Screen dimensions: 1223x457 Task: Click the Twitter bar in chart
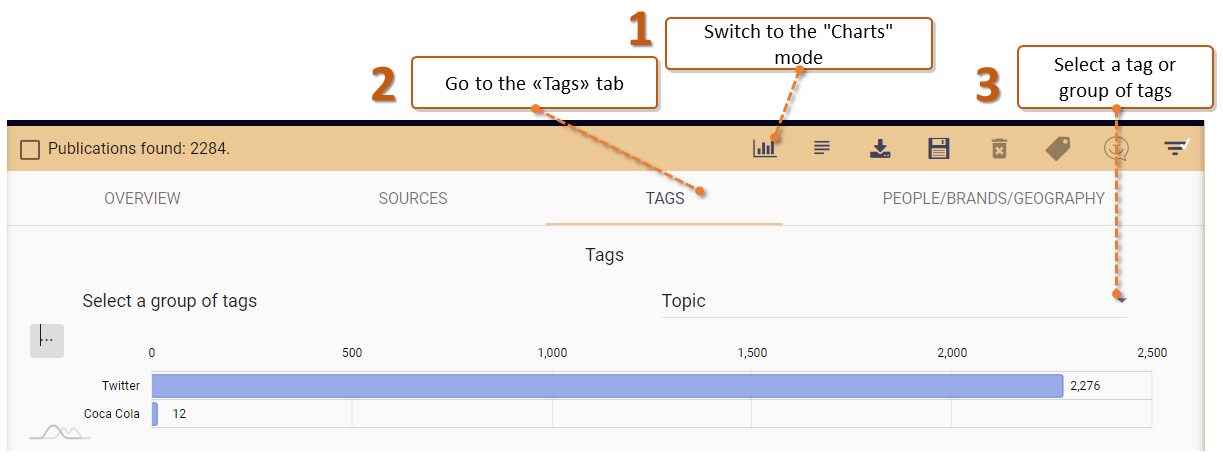tap(607, 385)
